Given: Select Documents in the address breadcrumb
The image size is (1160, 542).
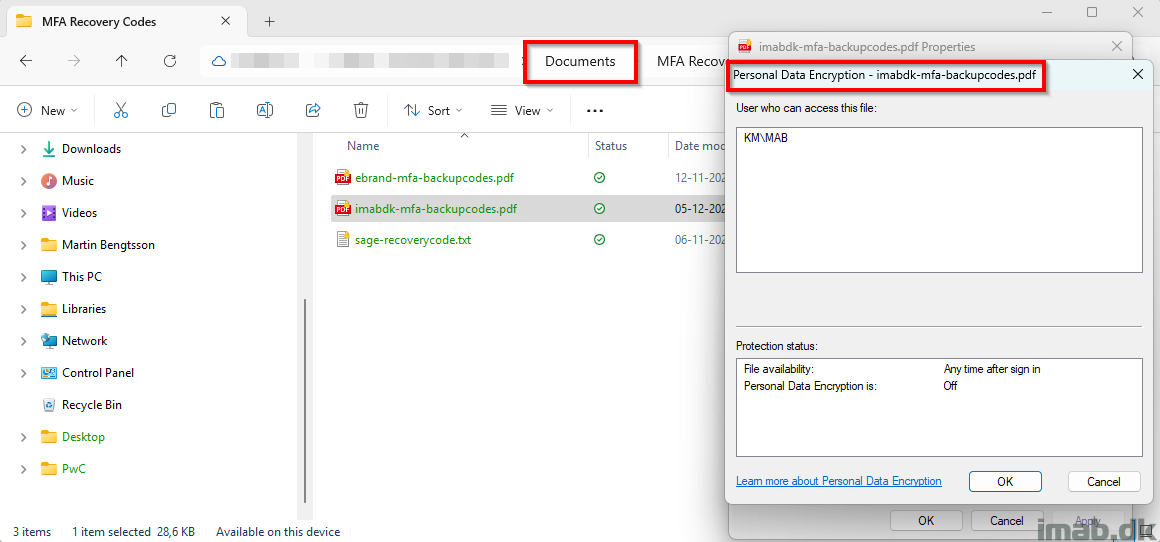Looking at the screenshot, I should point(580,61).
